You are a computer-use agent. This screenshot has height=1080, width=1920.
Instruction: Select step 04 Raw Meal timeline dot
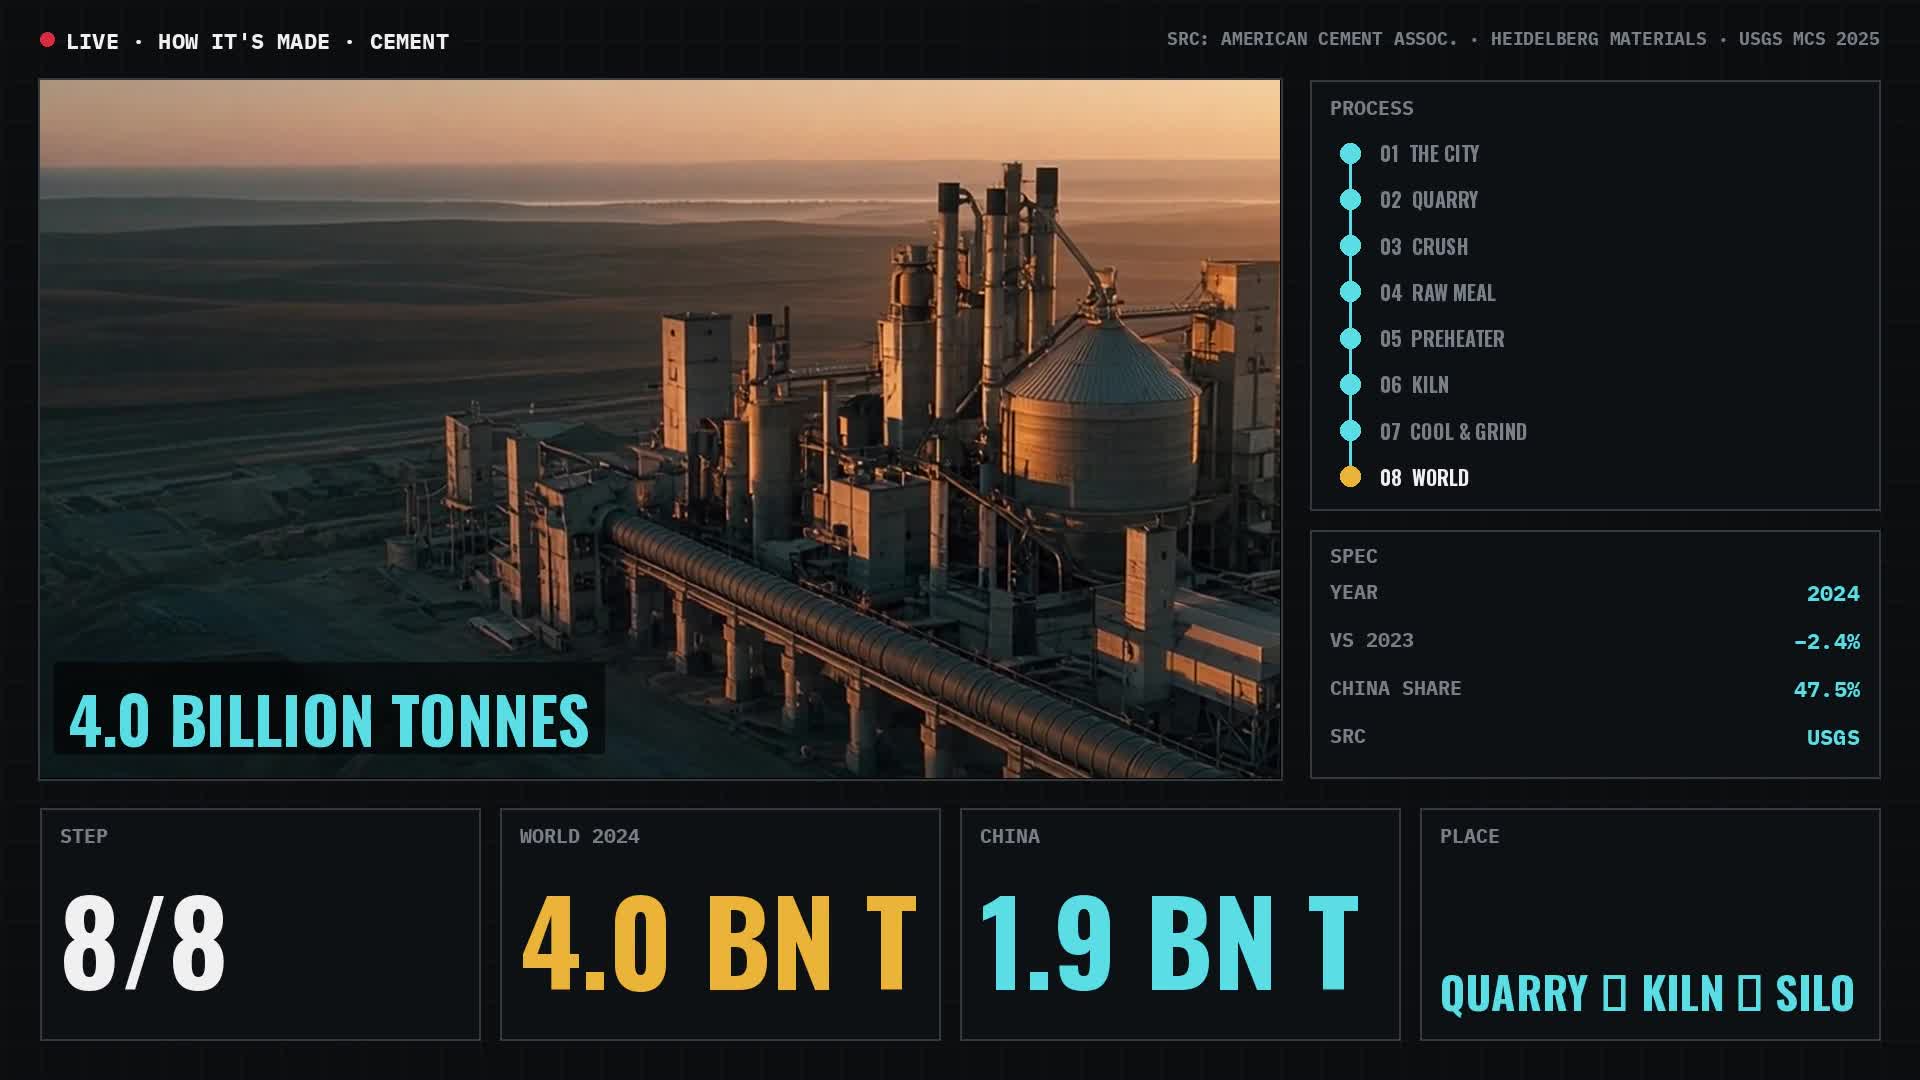click(x=1350, y=292)
